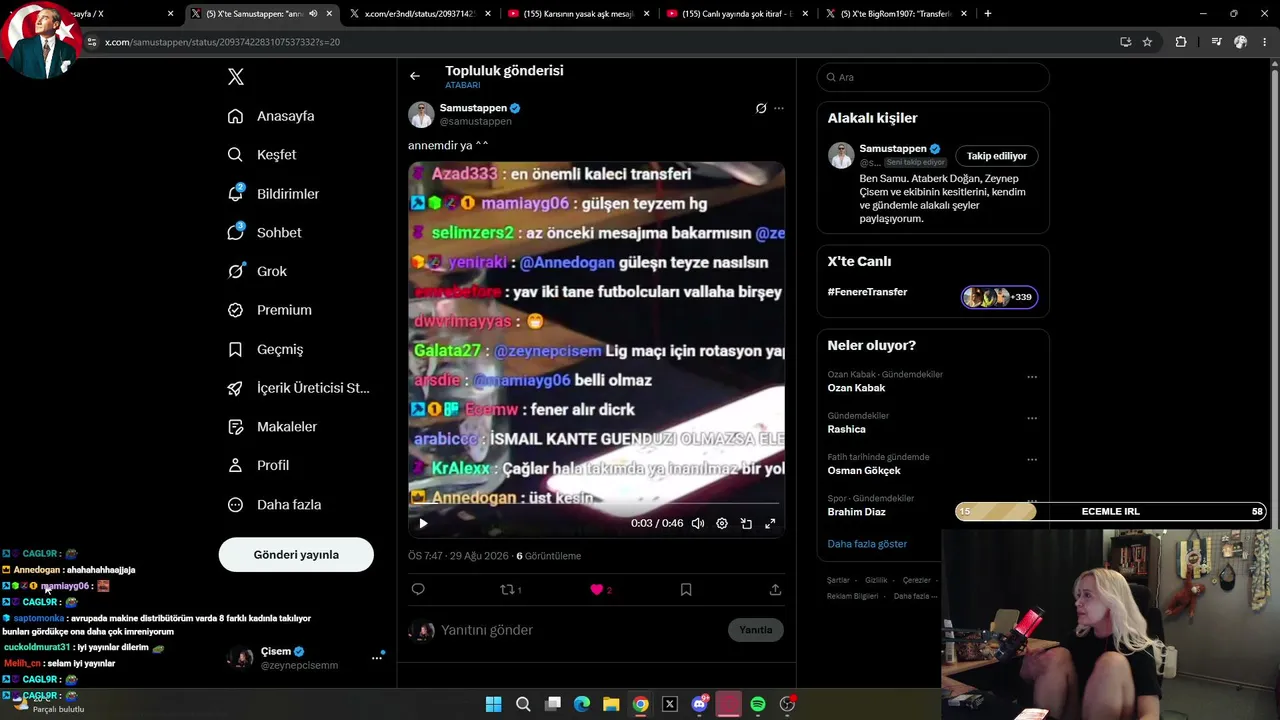Open Microsoft Edge from taskbar
Viewport: 1280px width, 720px height.
(x=582, y=704)
